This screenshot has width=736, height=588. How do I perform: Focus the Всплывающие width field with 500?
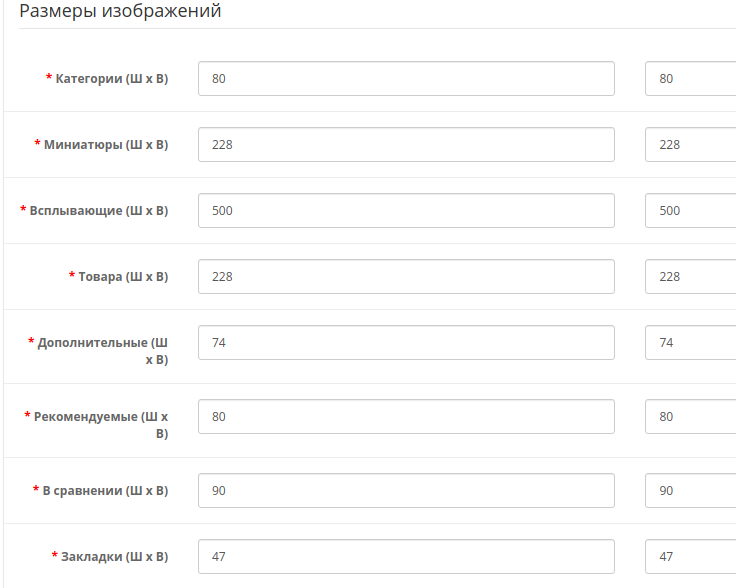pos(406,211)
